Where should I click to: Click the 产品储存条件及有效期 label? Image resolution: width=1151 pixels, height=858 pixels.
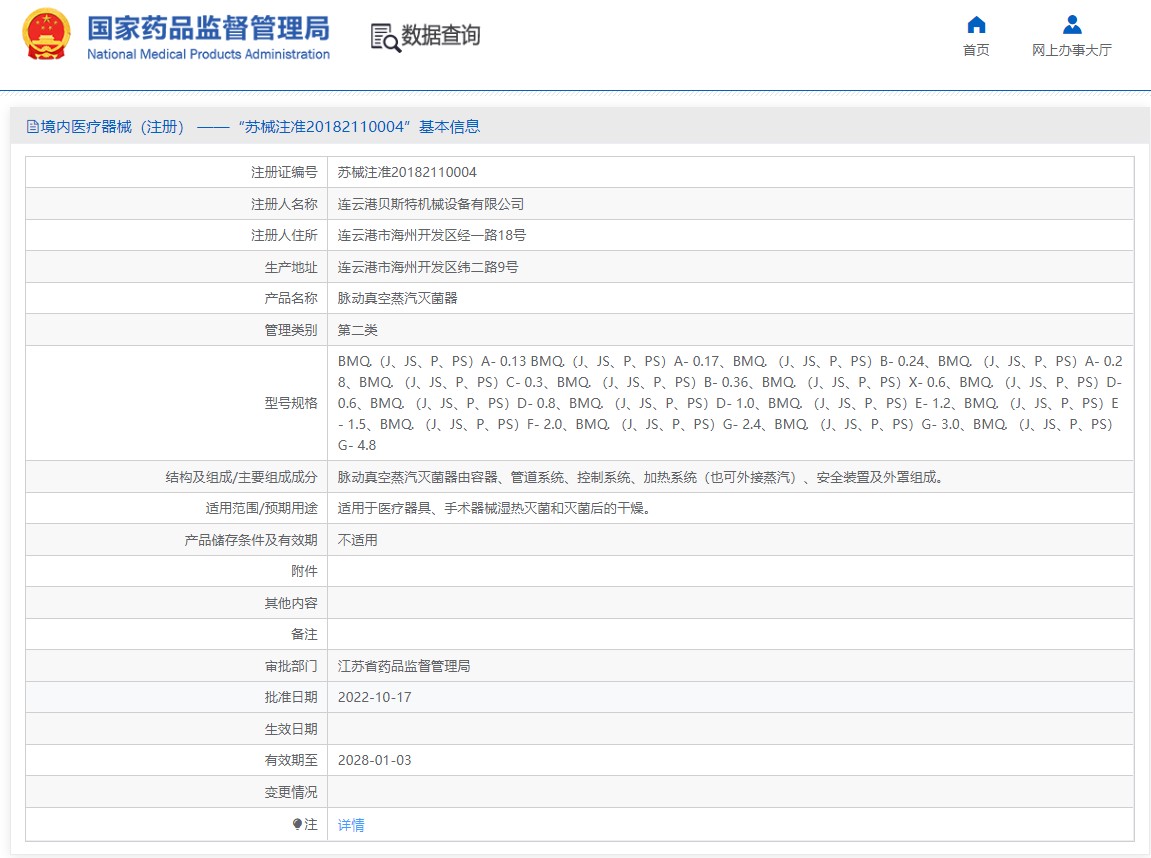point(251,540)
